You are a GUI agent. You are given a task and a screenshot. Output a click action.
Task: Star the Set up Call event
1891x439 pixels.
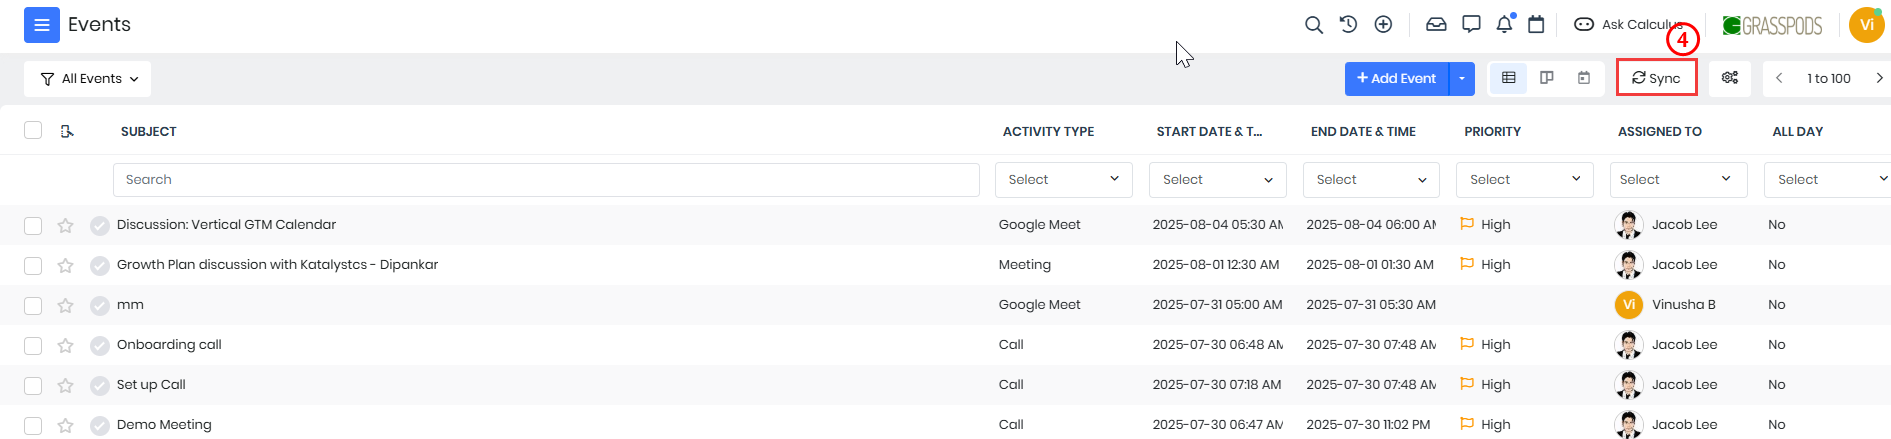coord(66,385)
